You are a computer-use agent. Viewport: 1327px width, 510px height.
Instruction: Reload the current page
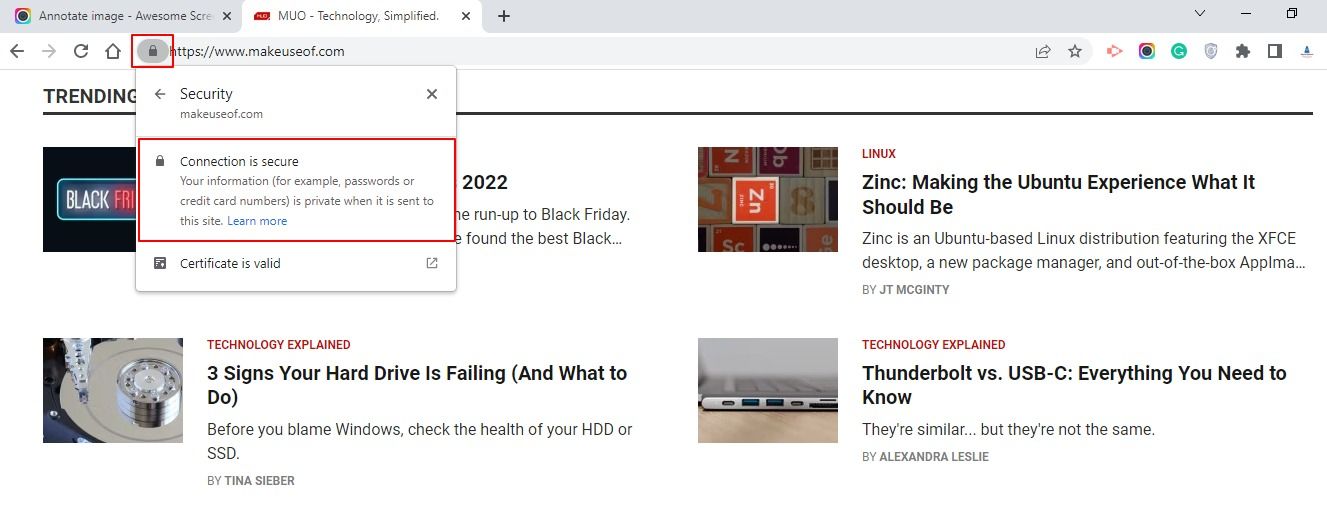click(x=81, y=51)
